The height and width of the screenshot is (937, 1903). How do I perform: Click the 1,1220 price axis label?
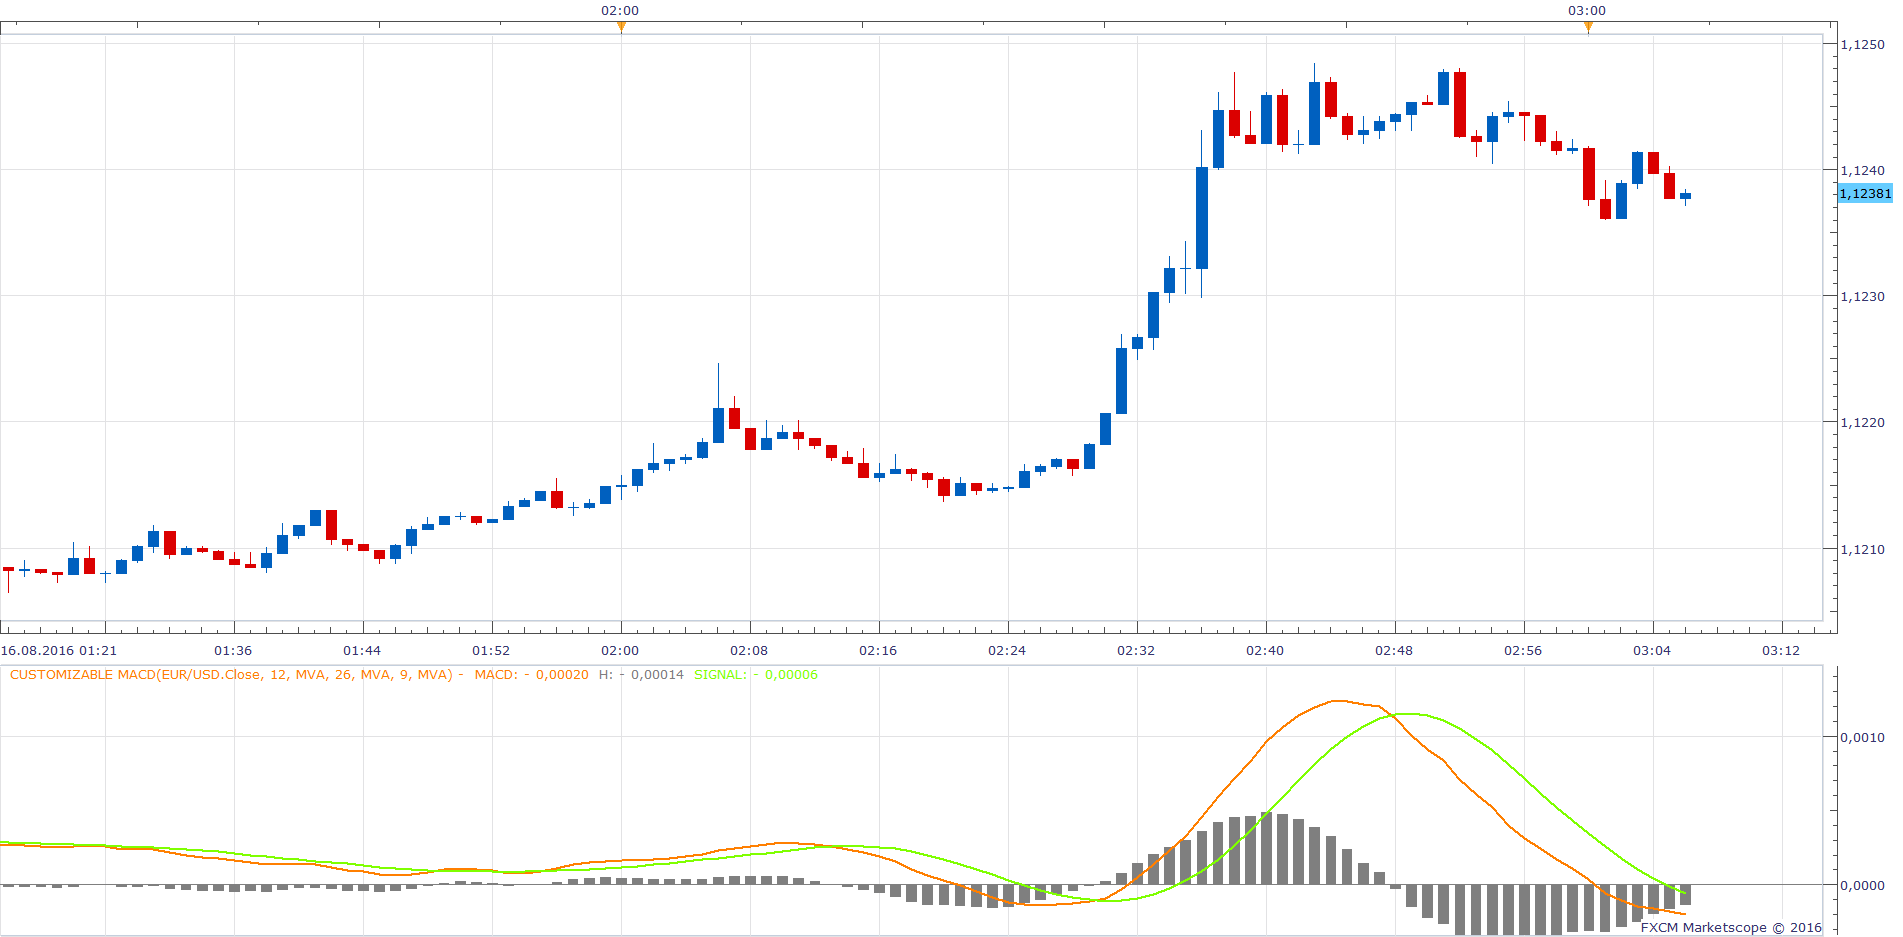click(x=1863, y=422)
